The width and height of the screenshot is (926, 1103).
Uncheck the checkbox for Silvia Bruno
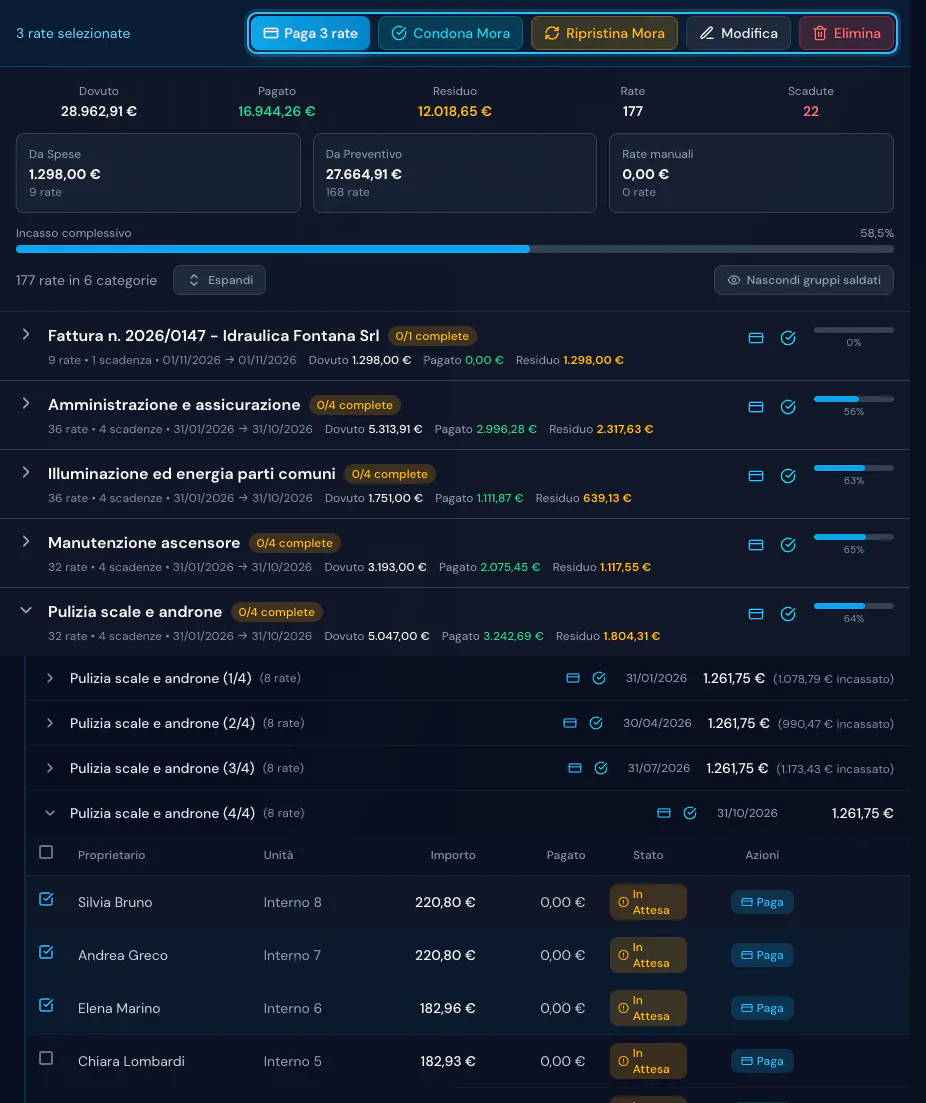point(46,900)
